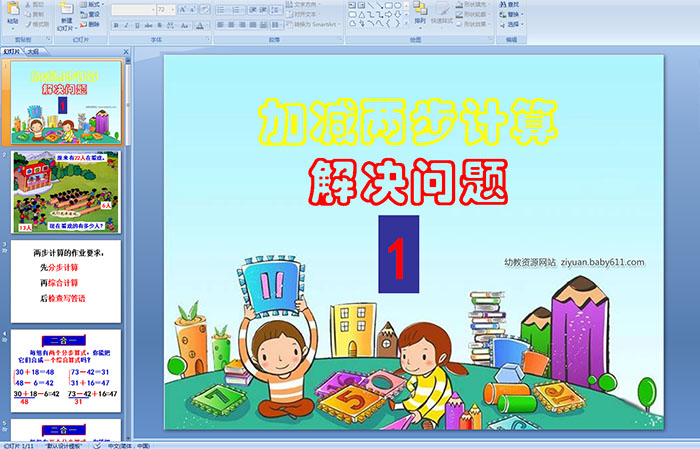
Task: Click the Grow Font icon
Action: (183, 9)
